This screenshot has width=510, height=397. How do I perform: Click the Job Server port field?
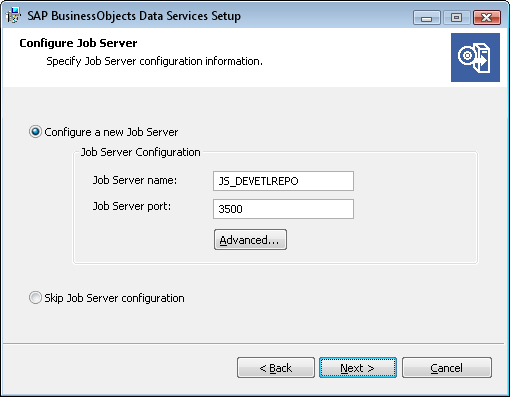283,209
